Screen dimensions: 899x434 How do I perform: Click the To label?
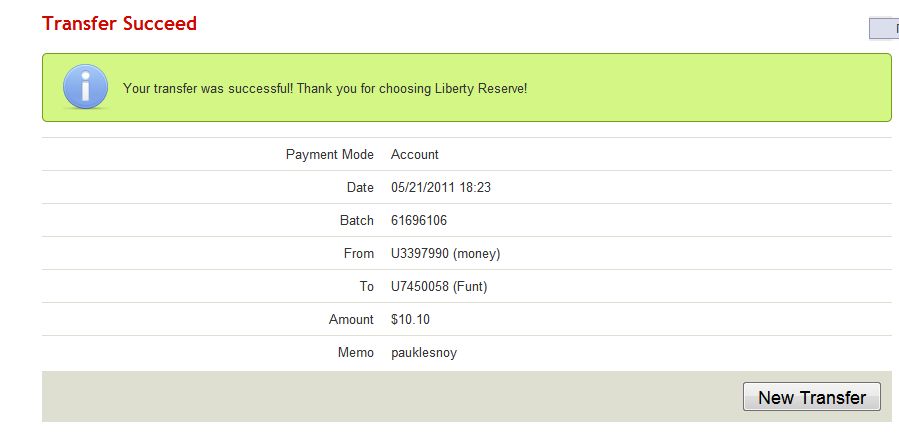(x=366, y=286)
